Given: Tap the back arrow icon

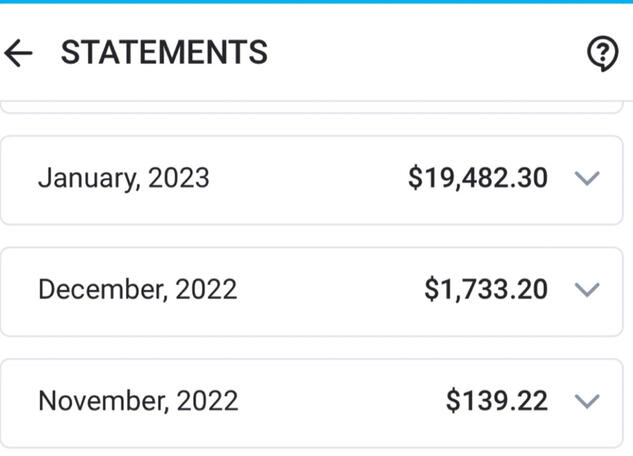Looking at the screenshot, I should (x=19, y=53).
